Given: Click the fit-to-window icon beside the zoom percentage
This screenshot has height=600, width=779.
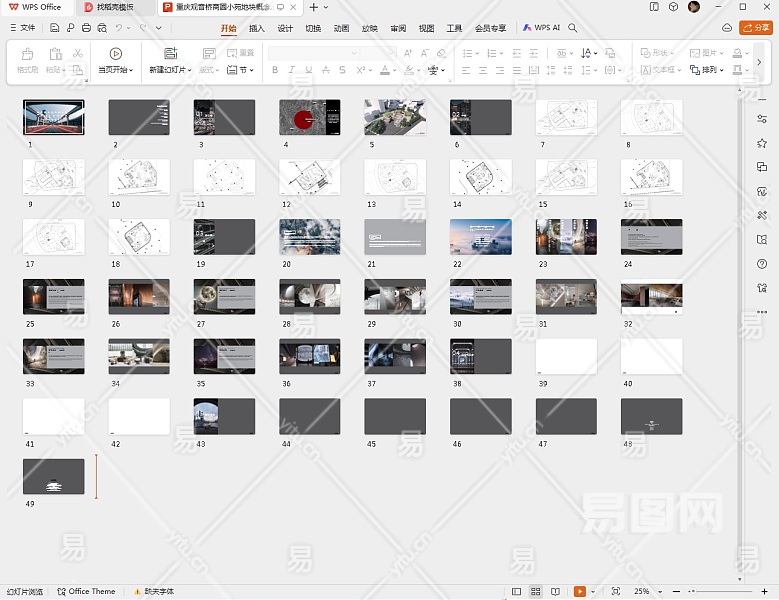Looking at the screenshot, I should click(x=615, y=592).
